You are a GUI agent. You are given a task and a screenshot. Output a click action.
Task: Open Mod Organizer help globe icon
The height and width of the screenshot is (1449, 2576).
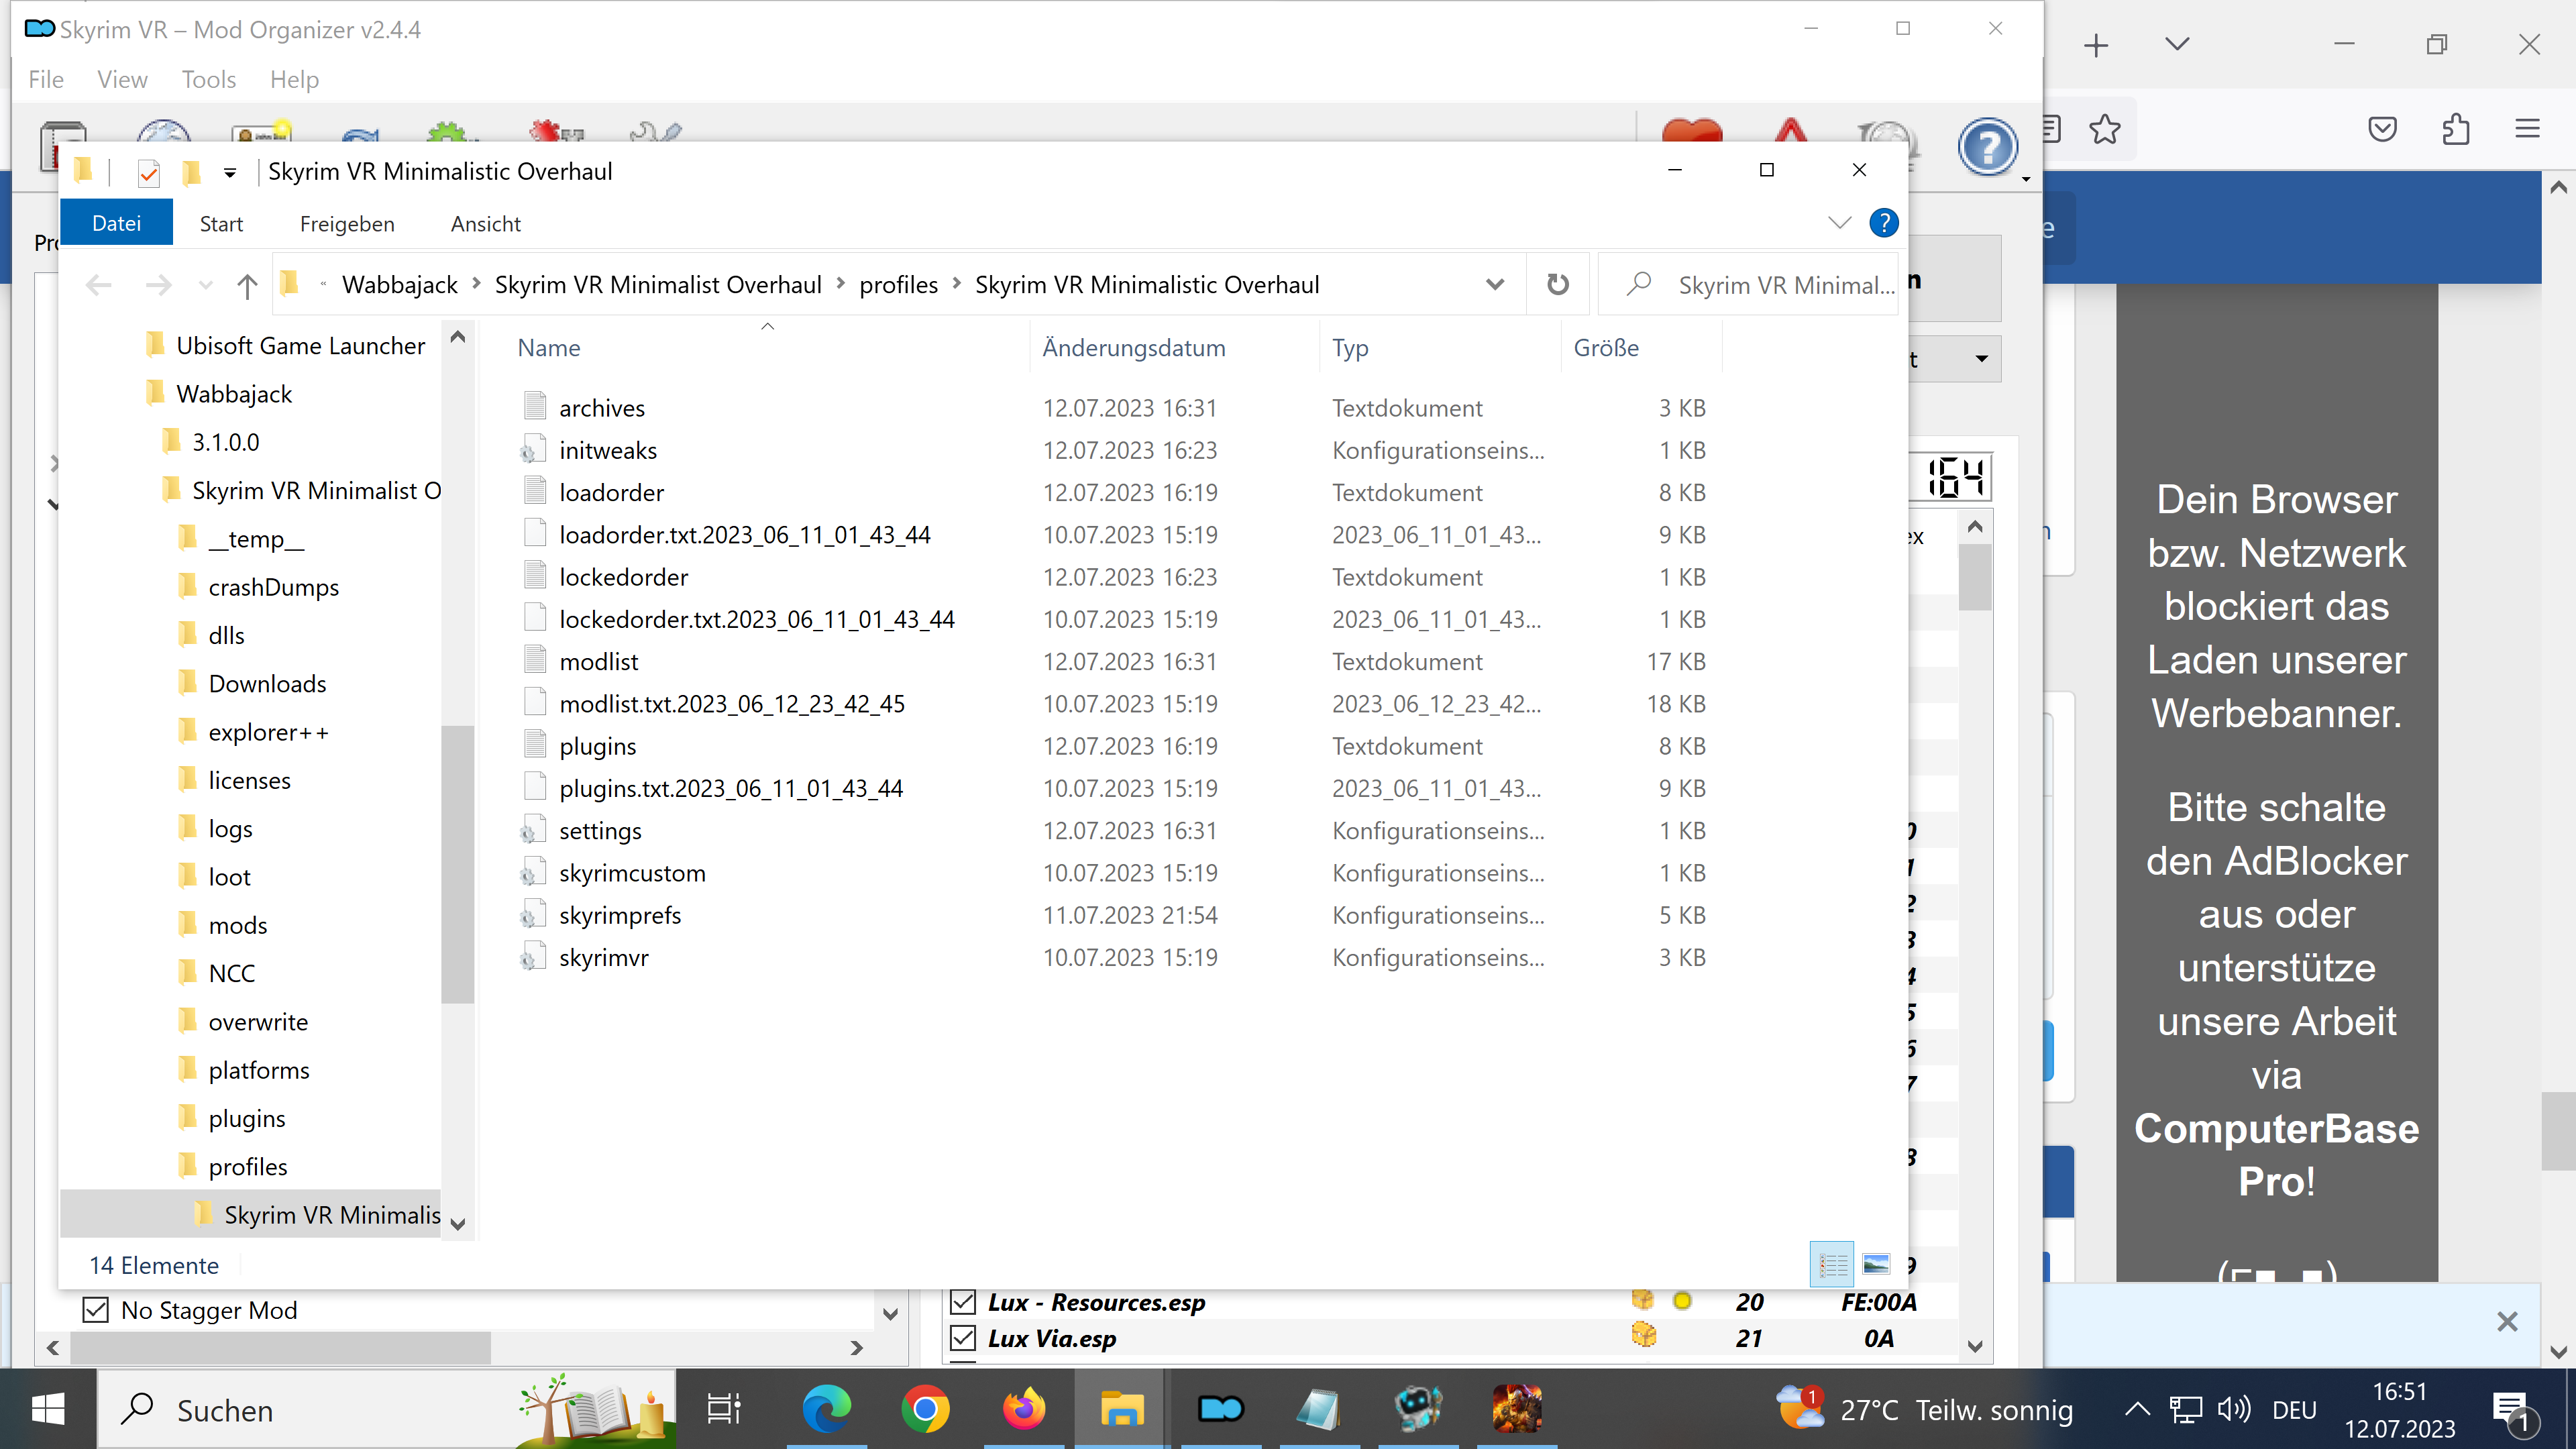point(1988,147)
